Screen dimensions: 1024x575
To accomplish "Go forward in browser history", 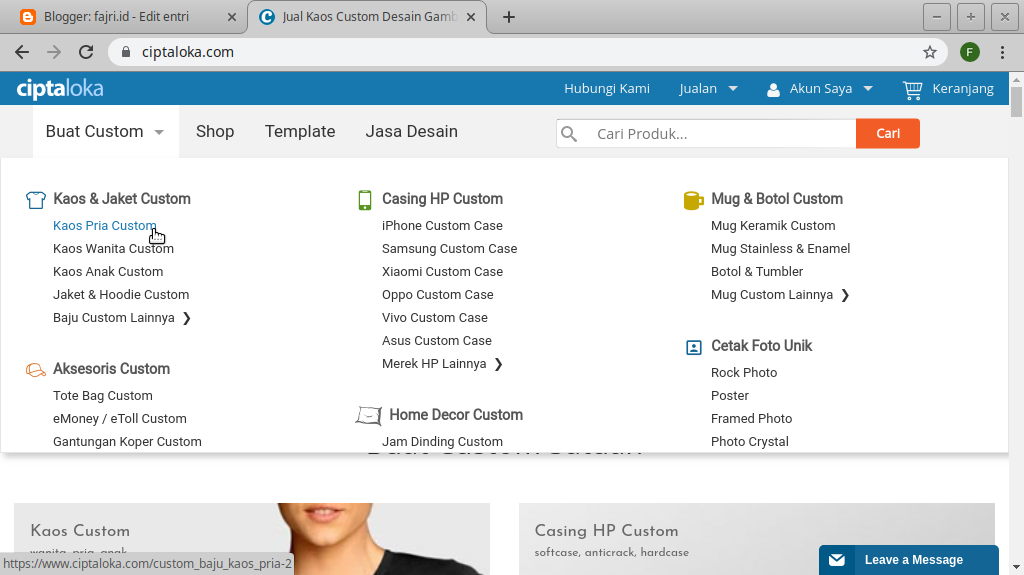I will [x=54, y=52].
